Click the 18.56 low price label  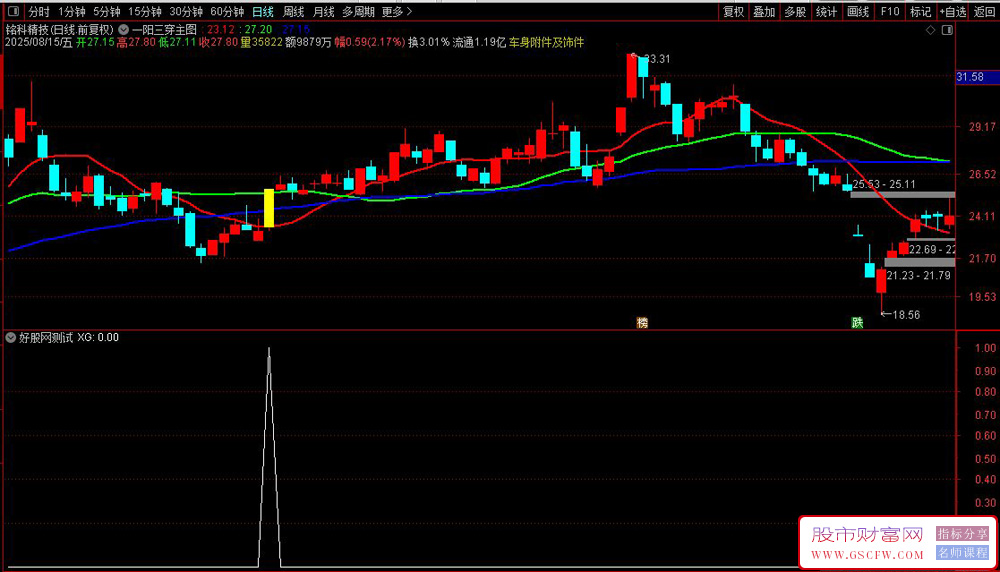906,315
